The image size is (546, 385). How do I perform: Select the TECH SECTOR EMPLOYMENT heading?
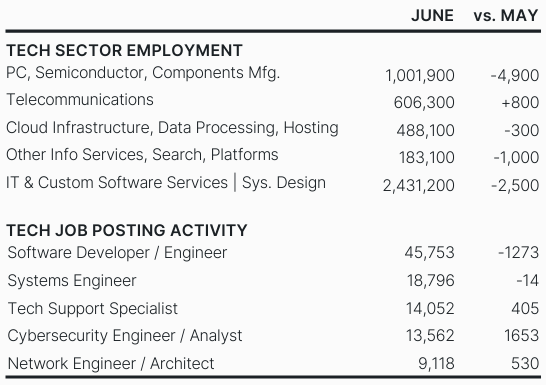(124, 50)
